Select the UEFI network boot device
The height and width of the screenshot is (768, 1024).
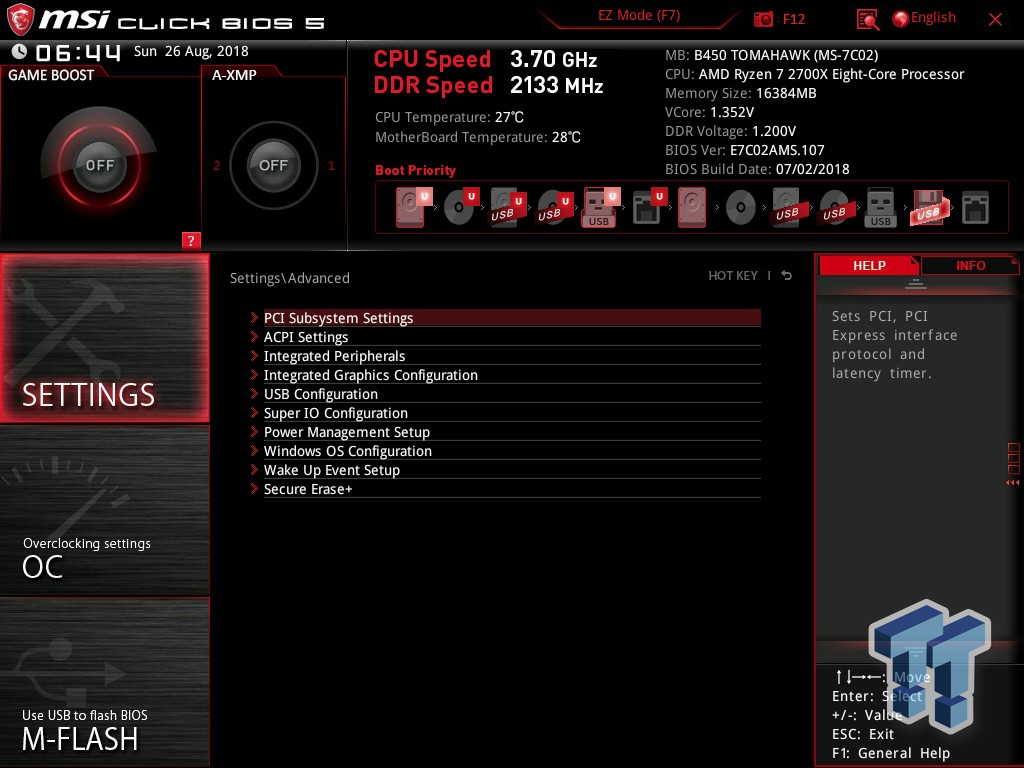click(x=649, y=207)
